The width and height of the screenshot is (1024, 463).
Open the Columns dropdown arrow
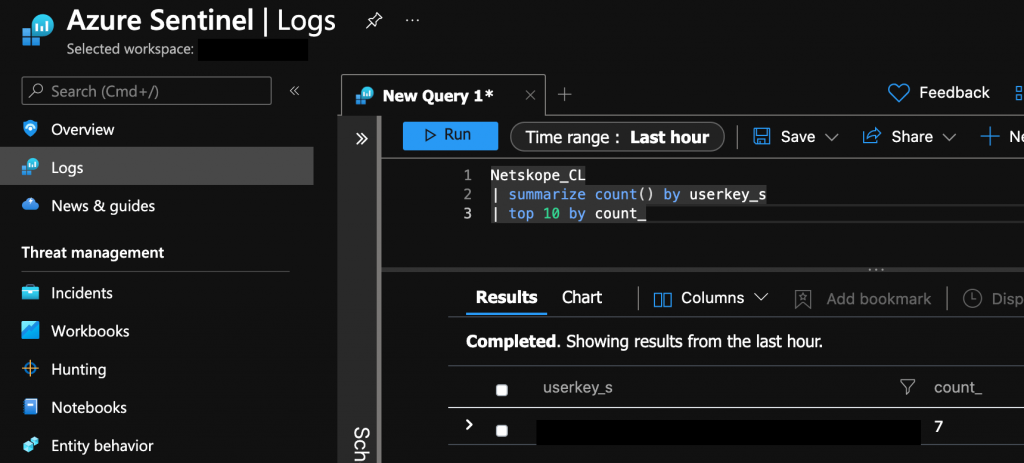point(761,297)
